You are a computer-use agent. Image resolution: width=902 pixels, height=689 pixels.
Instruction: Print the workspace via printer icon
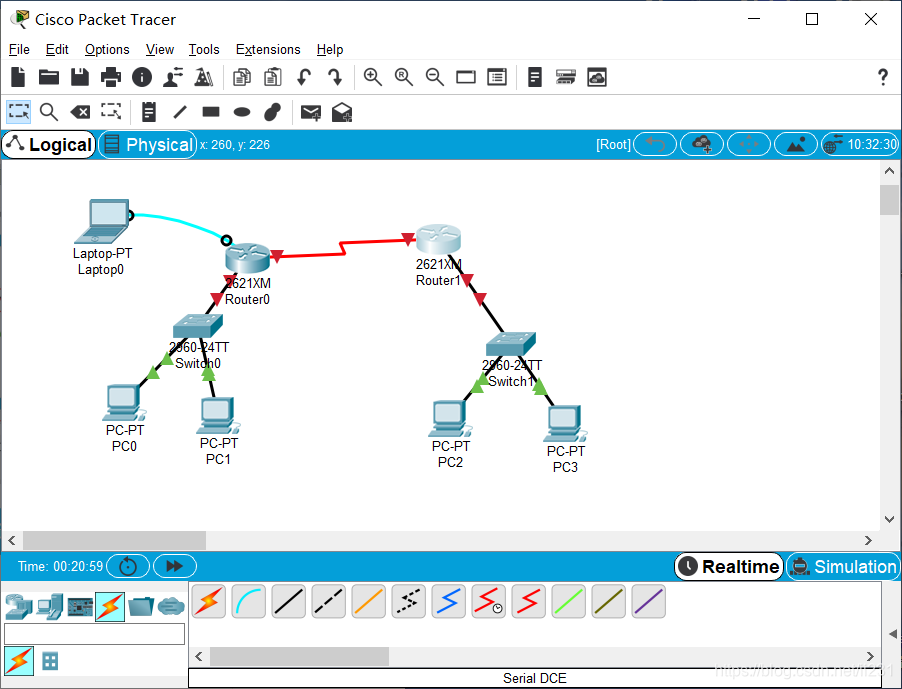[x=110, y=77]
